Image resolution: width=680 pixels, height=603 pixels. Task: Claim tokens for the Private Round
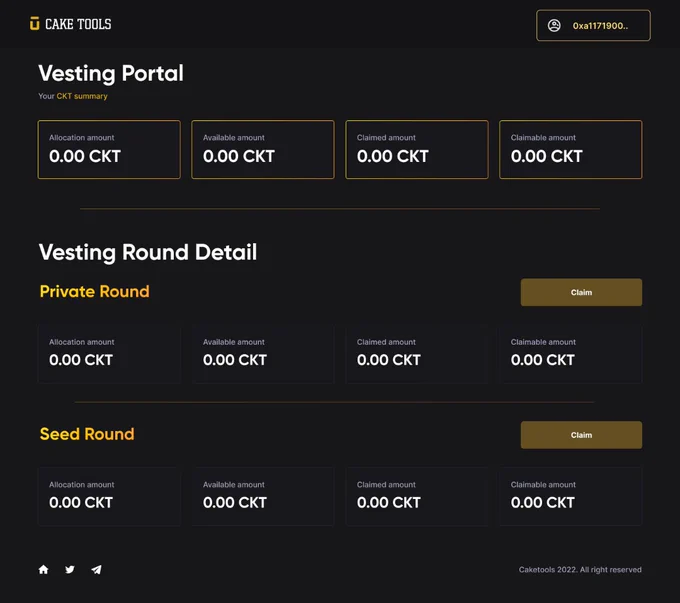tap(581, 292)
